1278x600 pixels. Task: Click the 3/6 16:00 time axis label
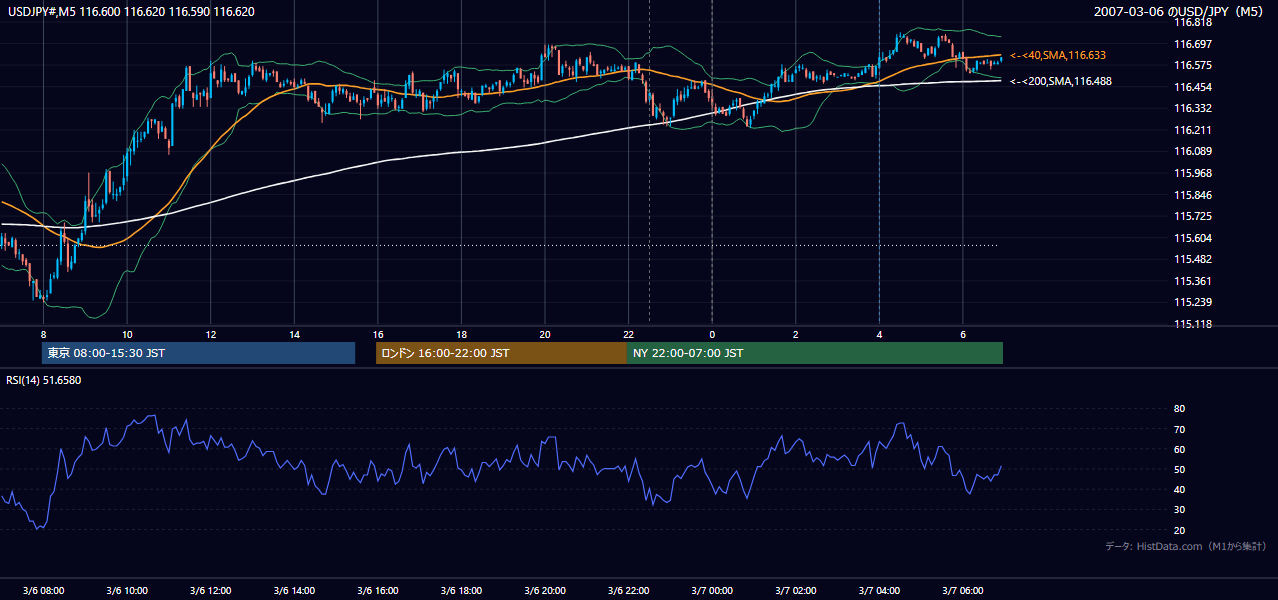[x=377, y=590]
